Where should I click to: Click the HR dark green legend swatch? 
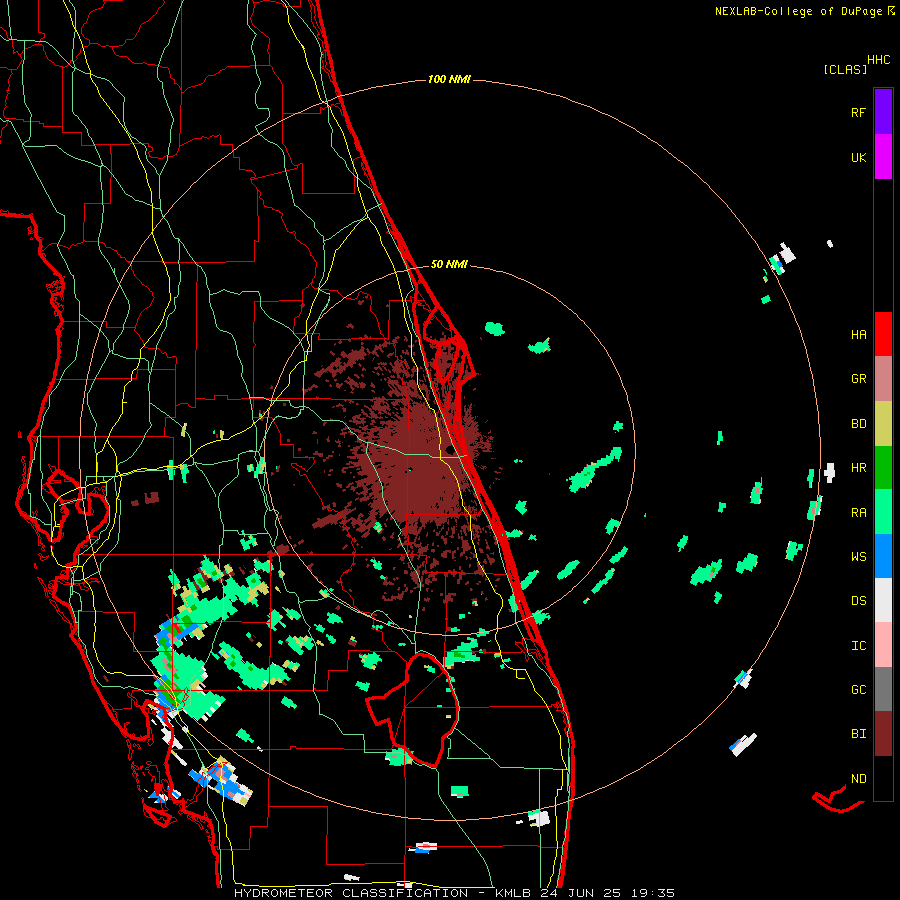pos(883,468)
